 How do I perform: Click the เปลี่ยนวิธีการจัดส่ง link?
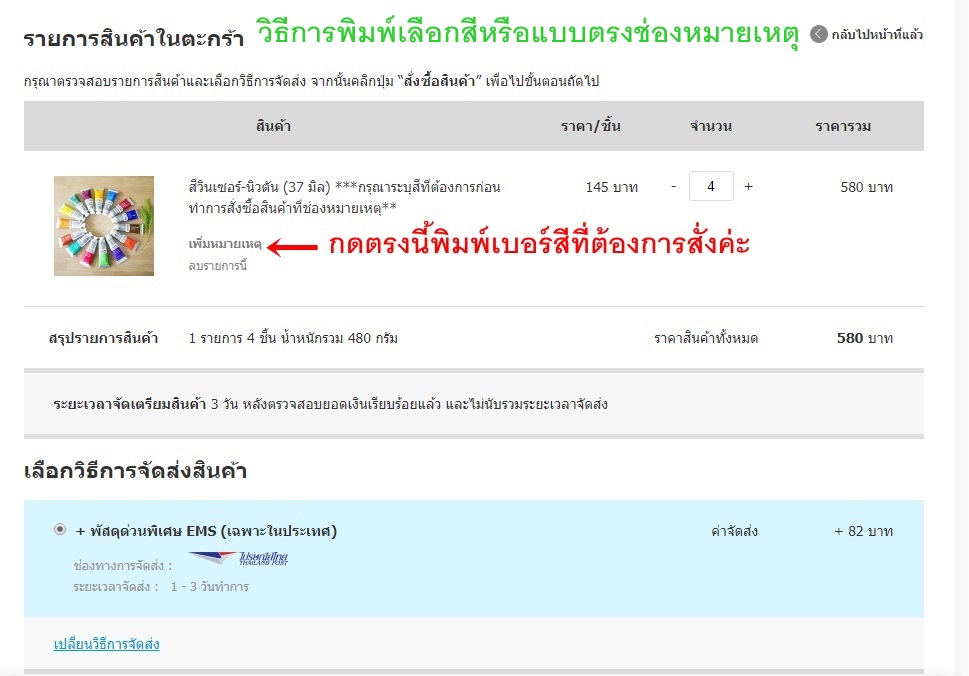[x=106, y=644]
